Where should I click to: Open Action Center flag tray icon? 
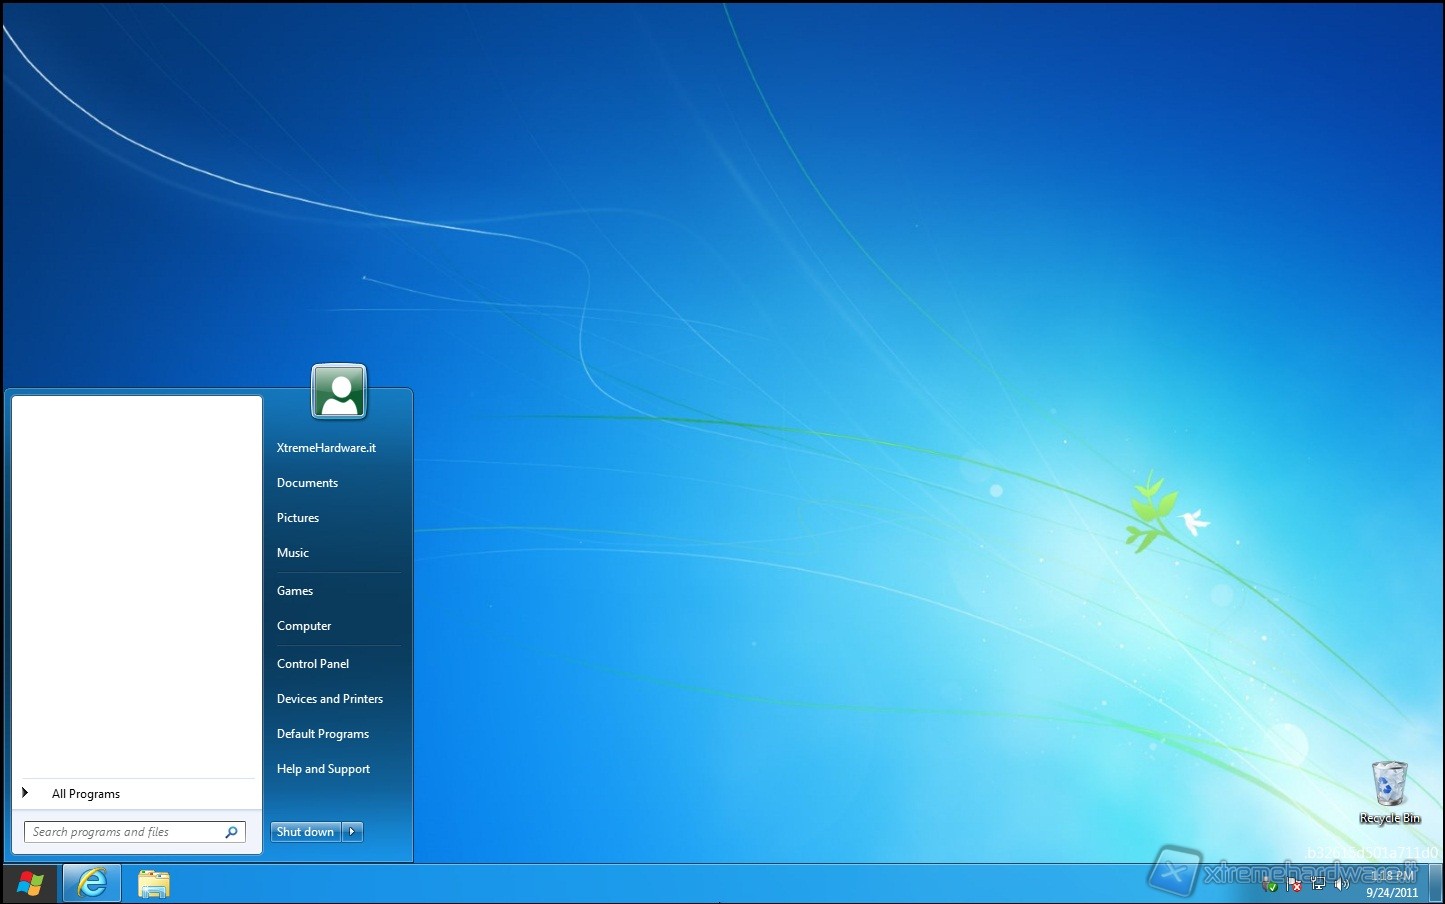click(1294, 885)
